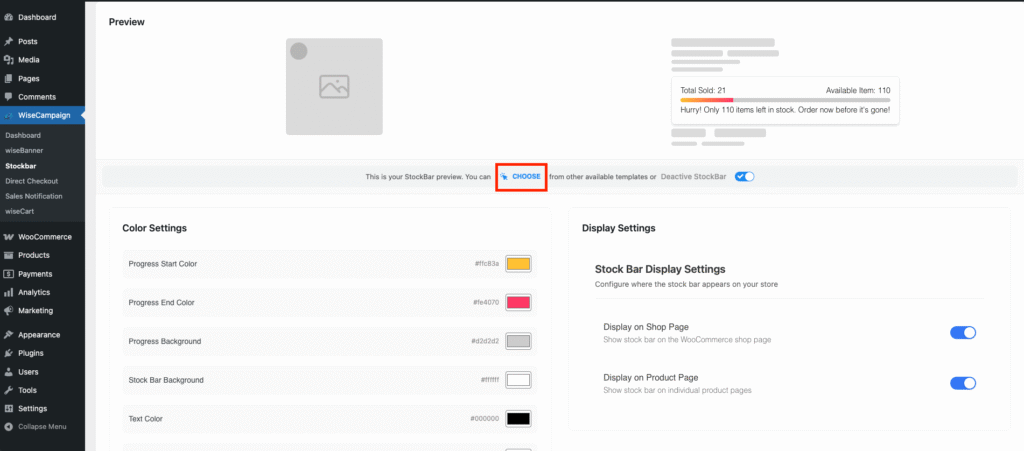Click the Collapse Menu arrow icon
This screenshot has width=1024, height=451.
click(x=8, y=427)
